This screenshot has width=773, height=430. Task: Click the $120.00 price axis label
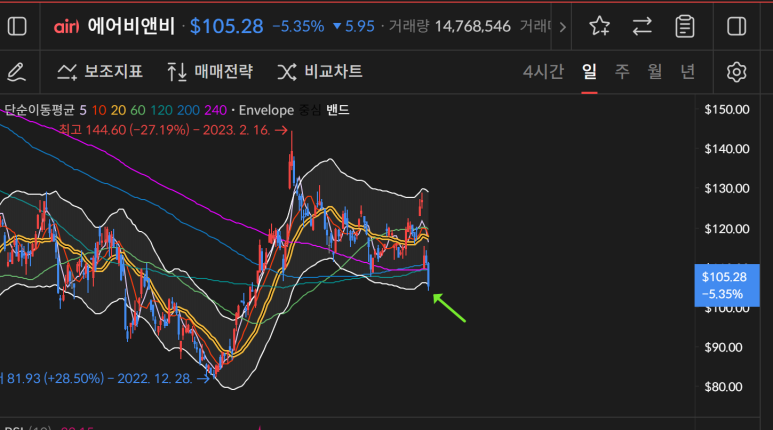[x=727, y=229]
